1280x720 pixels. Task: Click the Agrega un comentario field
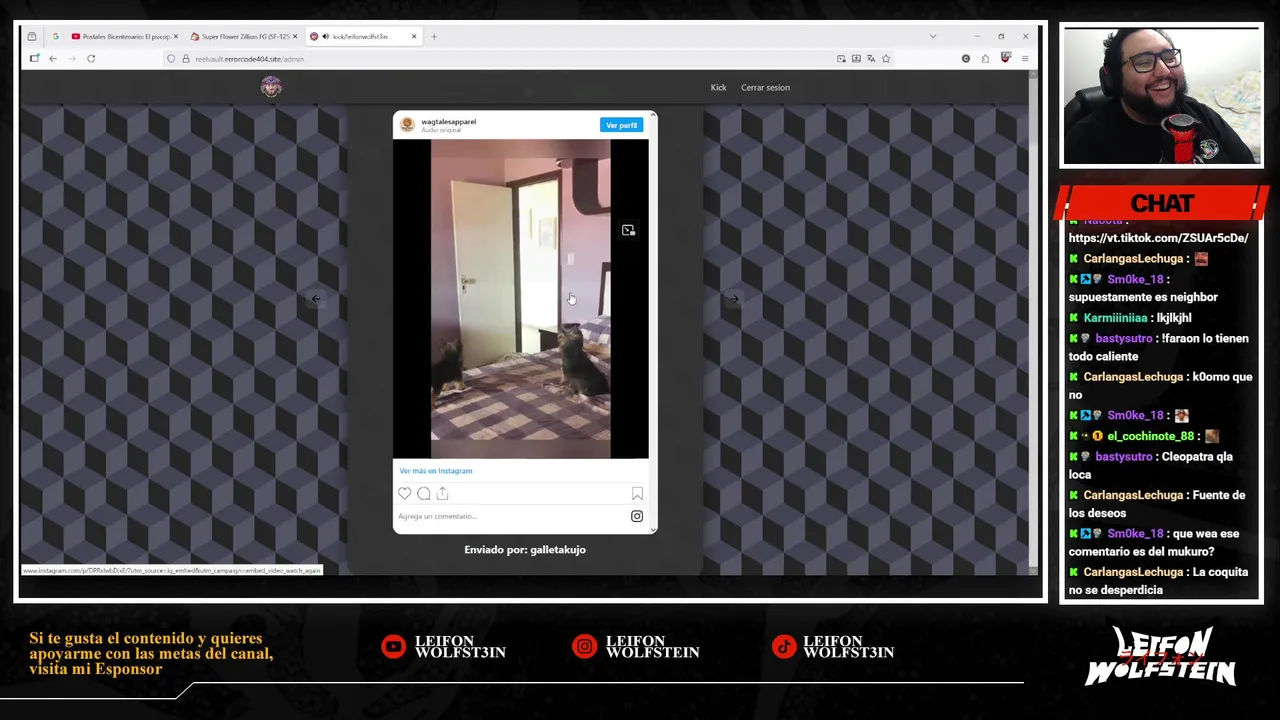coord(510,516)
